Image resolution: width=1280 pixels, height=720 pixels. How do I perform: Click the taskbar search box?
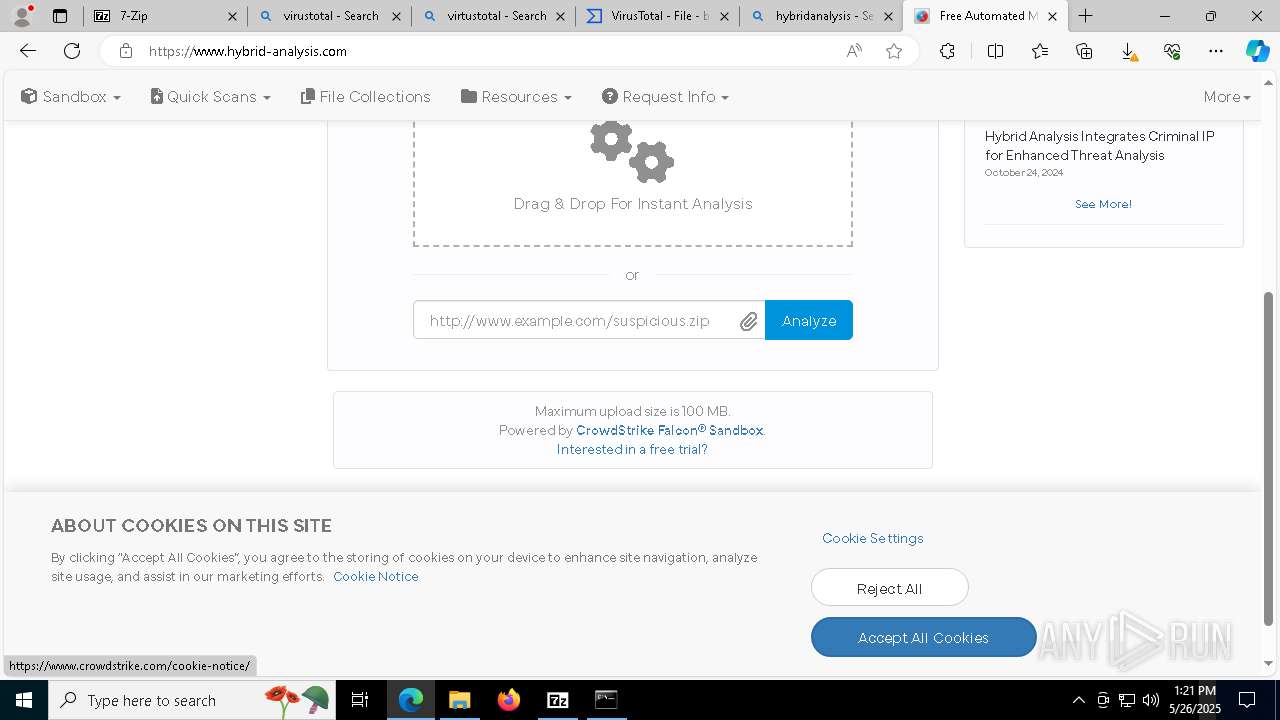coord(192,700)
